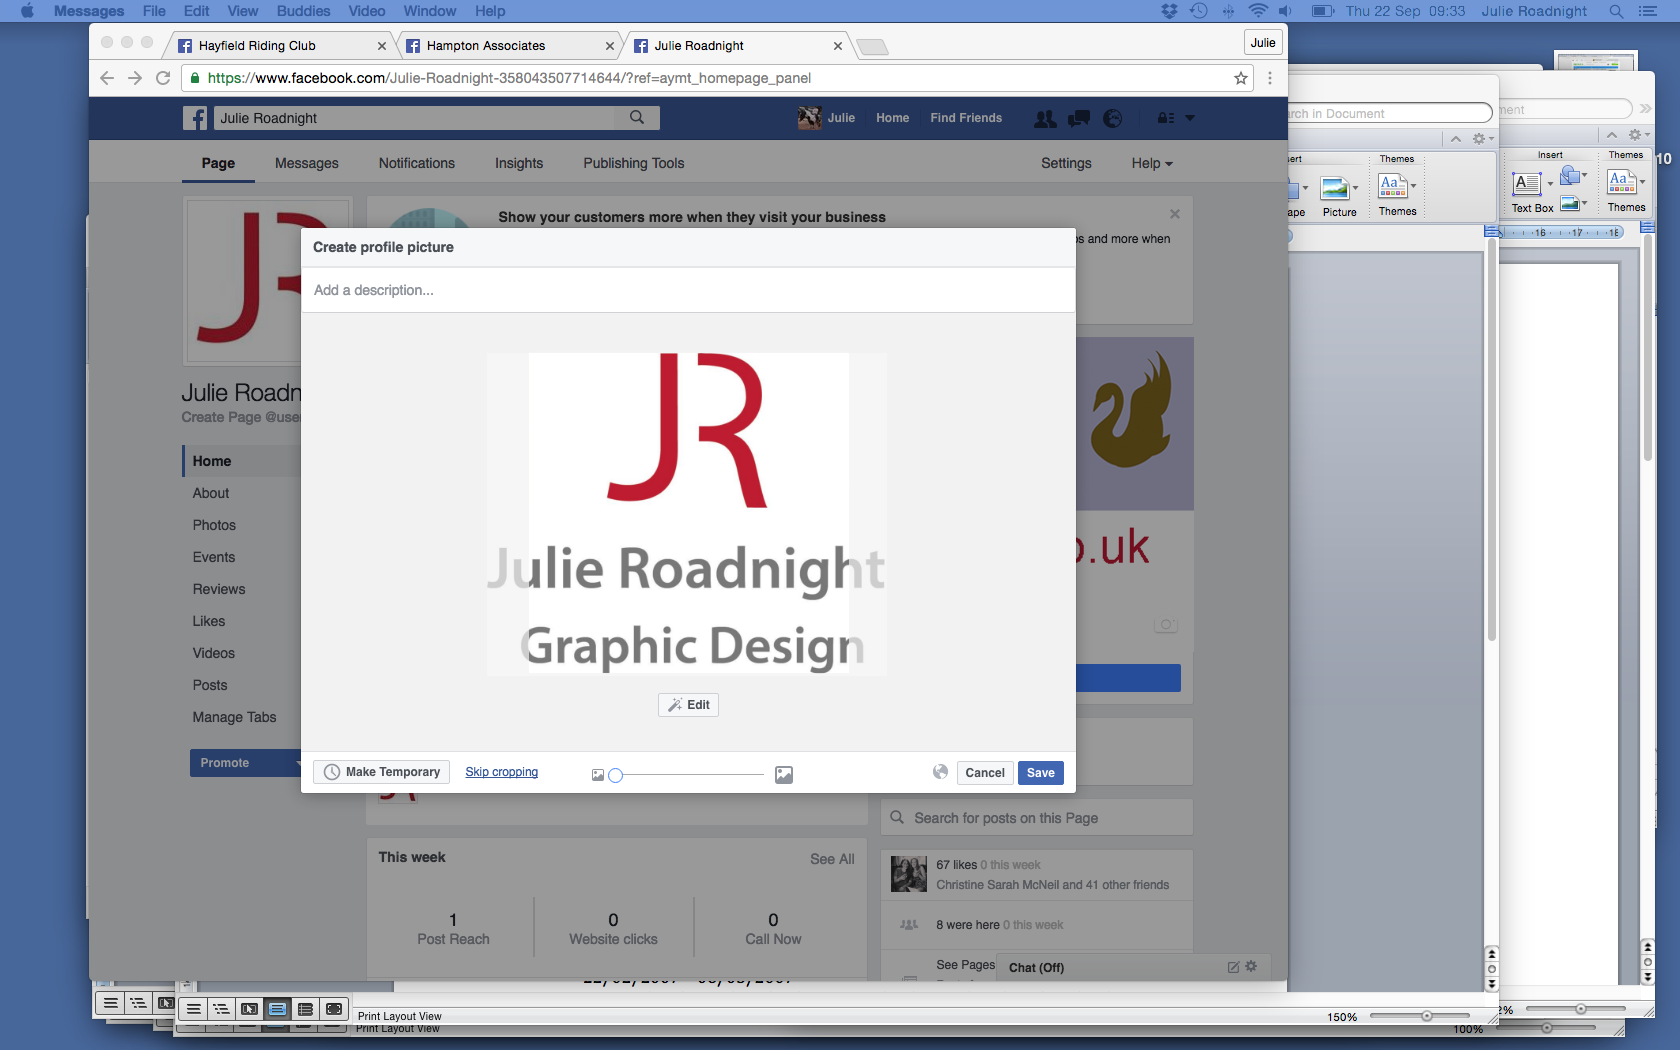The image size is (1680, 1050).
Task: Click the large image zoom-in icon
Action: 784,775
